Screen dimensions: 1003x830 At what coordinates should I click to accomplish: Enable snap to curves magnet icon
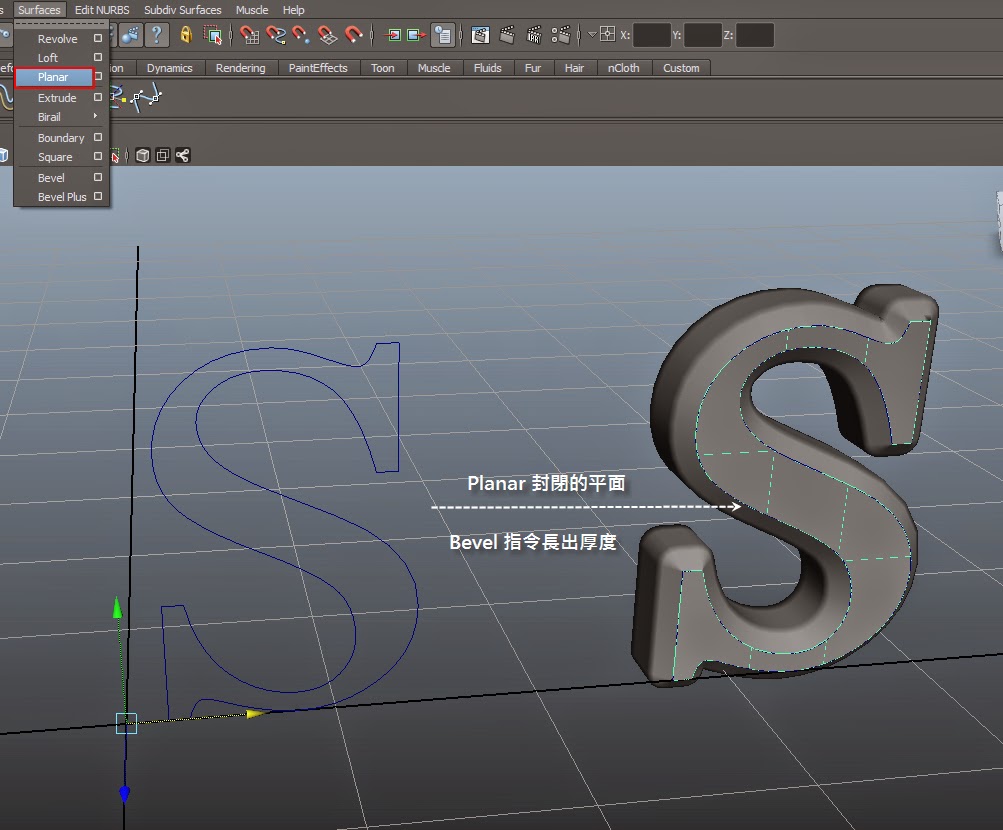pyautogui.click(x=276, y=35)
